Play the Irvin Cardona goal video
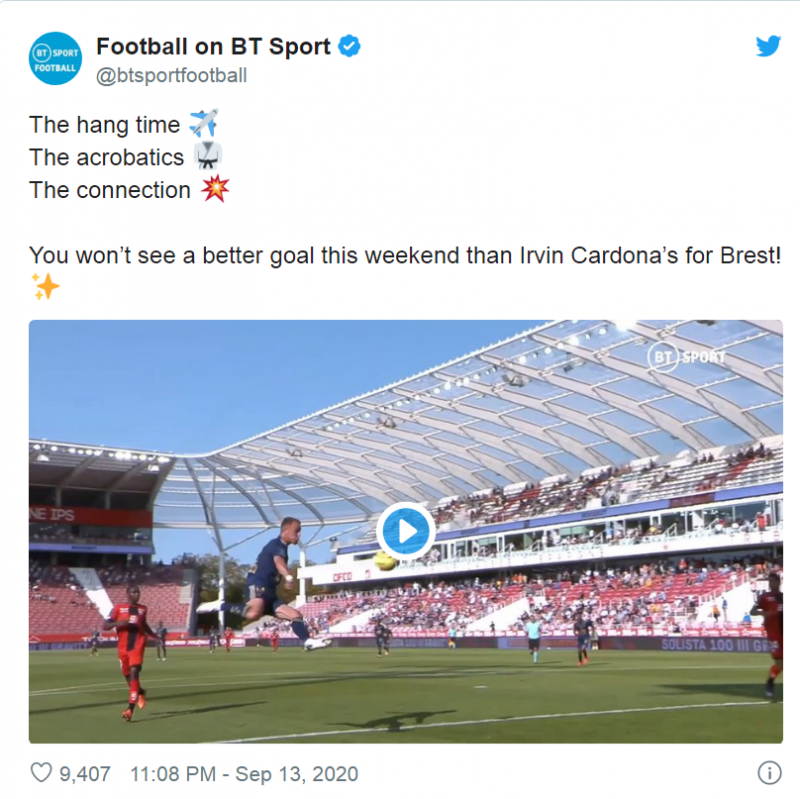This screenshot has width=800, height=799. click(405, 531)
